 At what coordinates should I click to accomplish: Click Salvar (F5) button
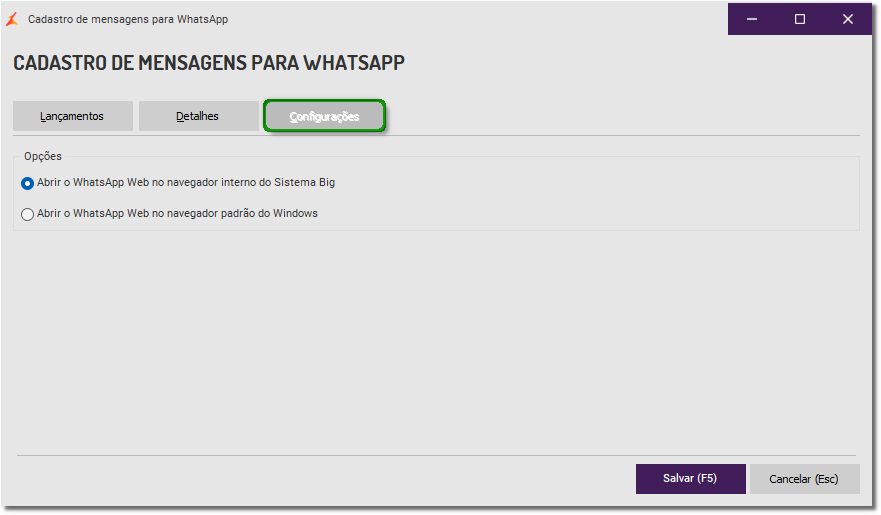click(691, 478)
